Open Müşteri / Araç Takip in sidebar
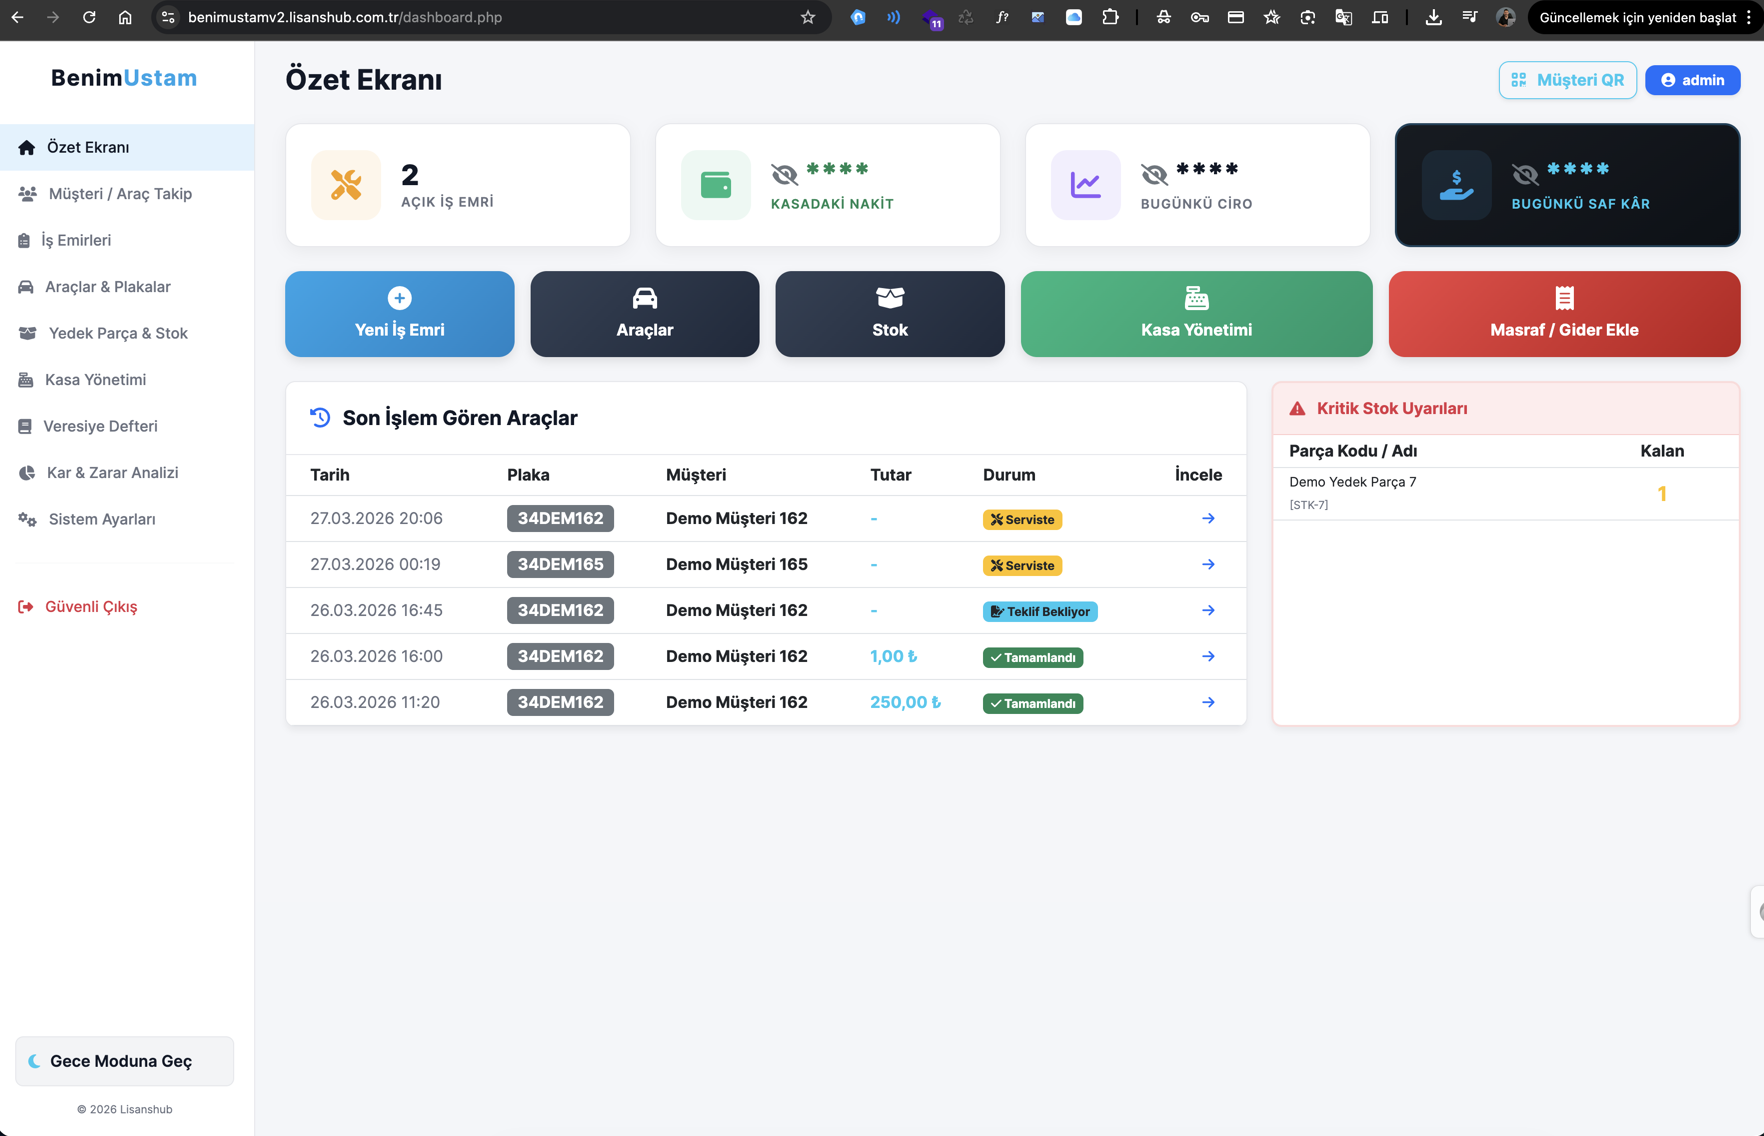 tap(120, 194)
